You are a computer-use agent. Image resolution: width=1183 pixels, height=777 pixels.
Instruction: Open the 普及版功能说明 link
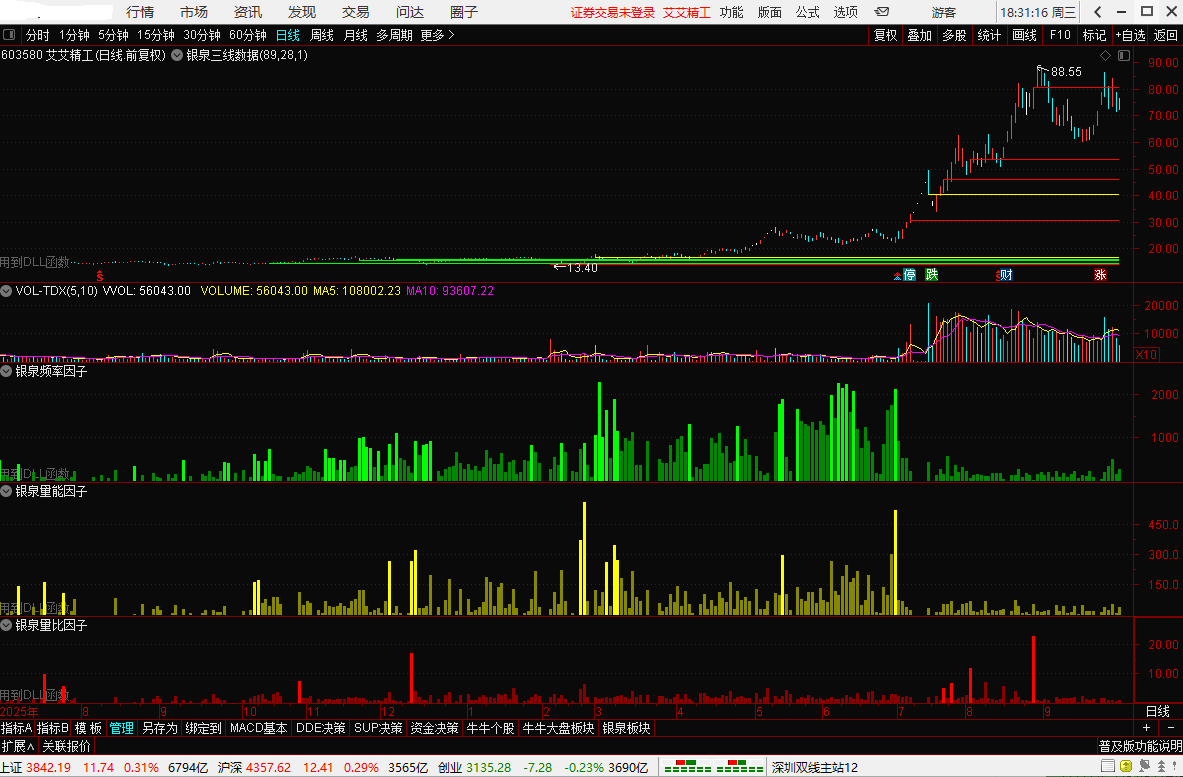click(x=1140, y=746)
